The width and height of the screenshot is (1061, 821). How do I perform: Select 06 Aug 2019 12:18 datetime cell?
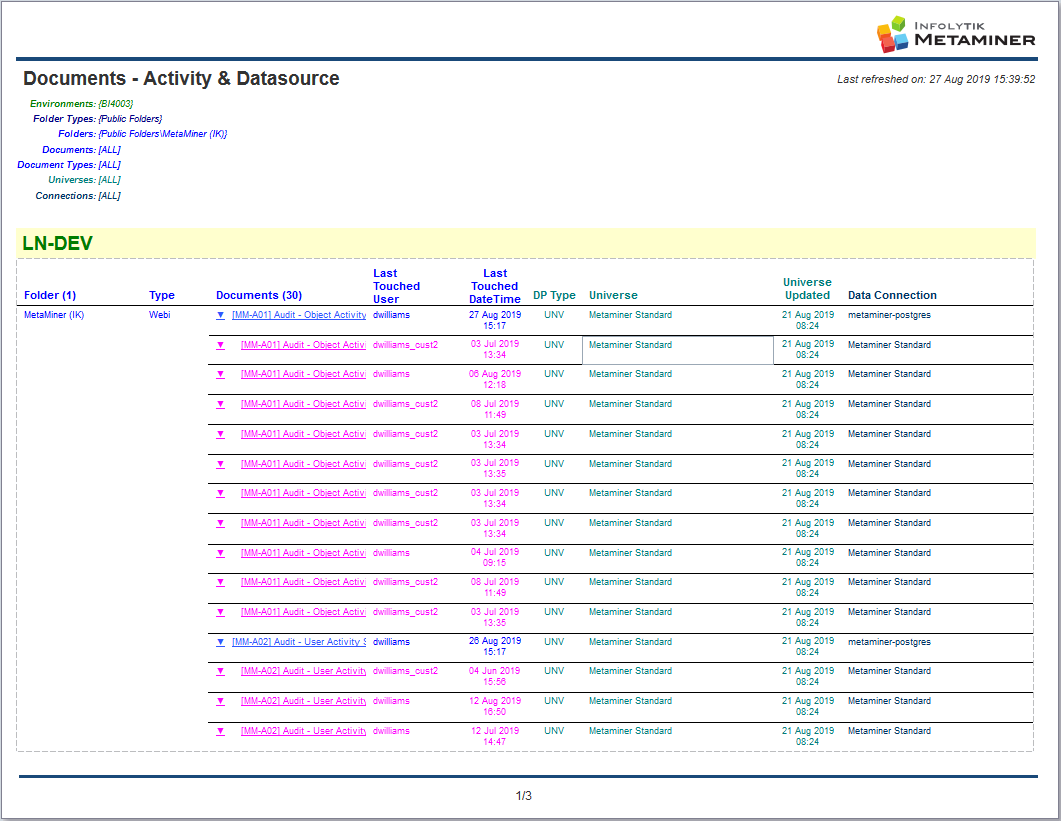495,379
